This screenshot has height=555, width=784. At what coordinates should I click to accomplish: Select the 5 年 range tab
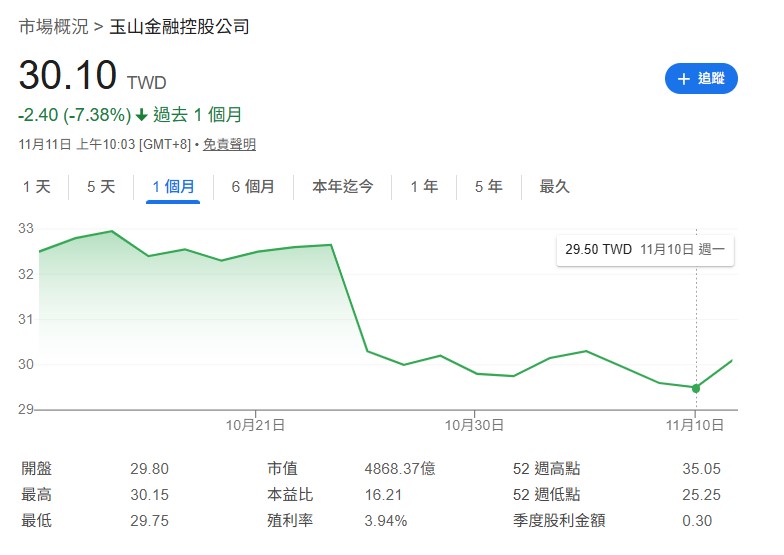pyautogui.click(x=488, y=186)
